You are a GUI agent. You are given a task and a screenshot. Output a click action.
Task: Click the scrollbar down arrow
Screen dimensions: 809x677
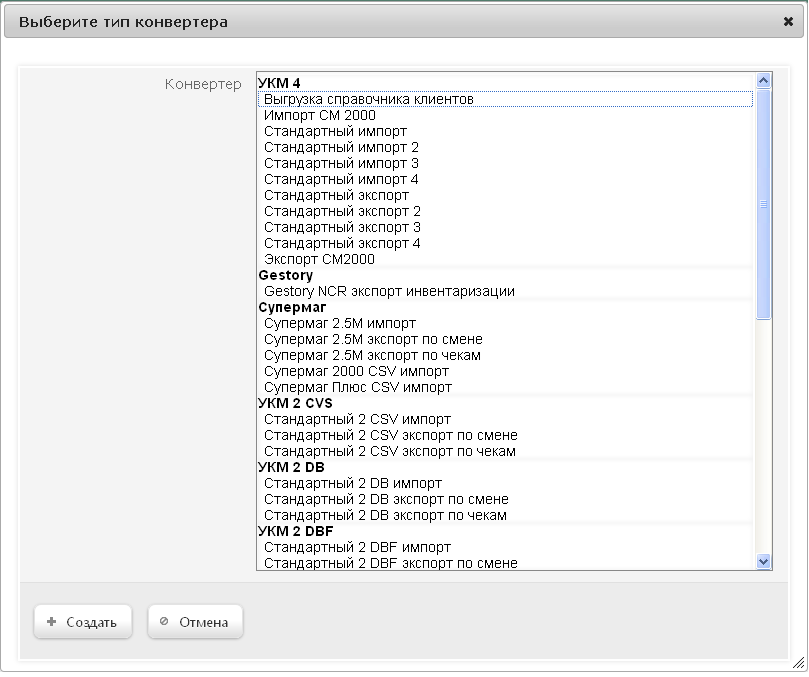tap(763, 561)
